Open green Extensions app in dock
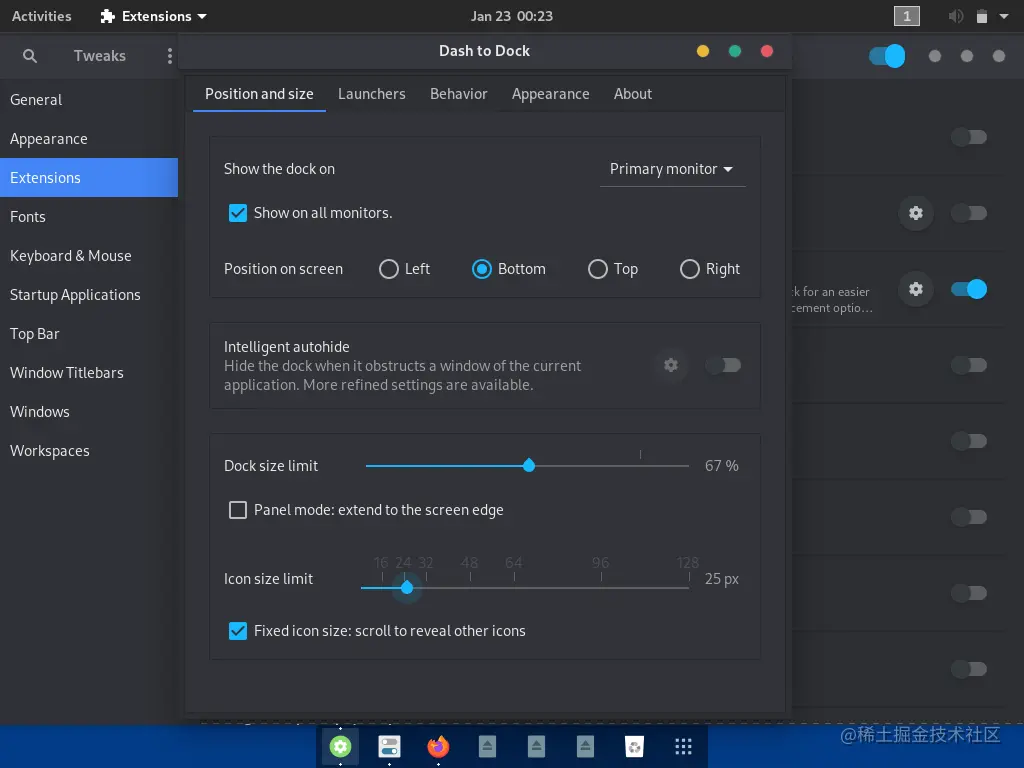The image size is (1024, 768). click(x=340, y=746)
